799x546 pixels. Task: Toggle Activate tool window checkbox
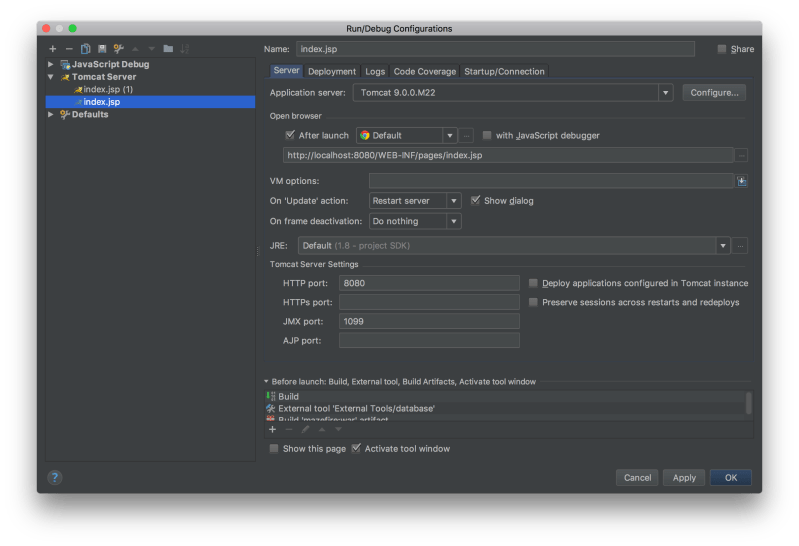(356, 448)
